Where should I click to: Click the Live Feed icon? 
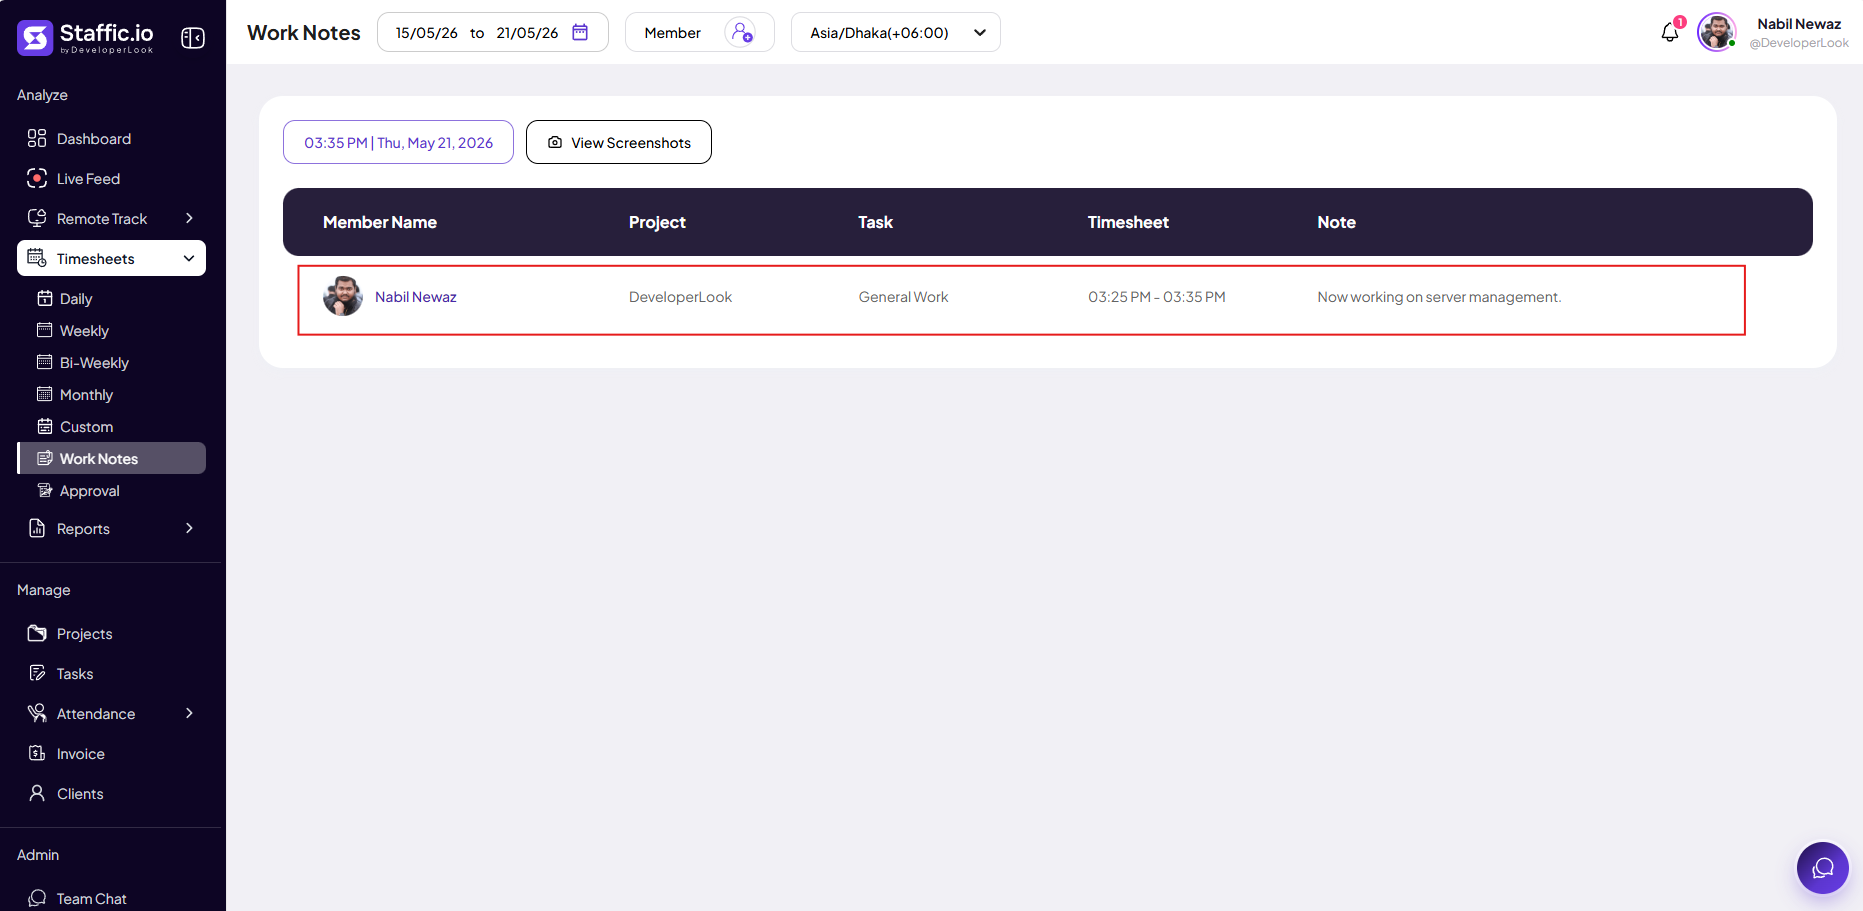37,178
